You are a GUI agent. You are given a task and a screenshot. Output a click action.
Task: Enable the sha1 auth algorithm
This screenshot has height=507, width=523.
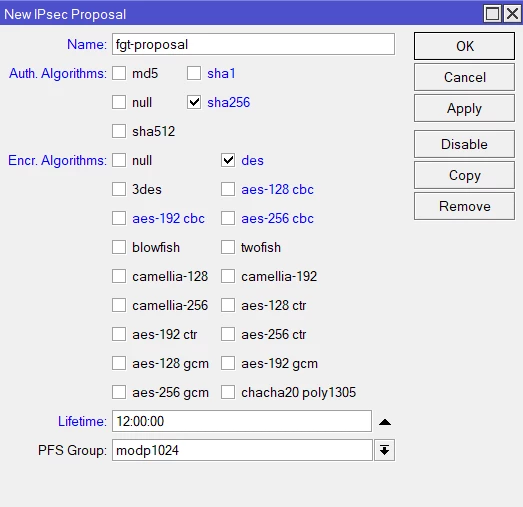(x=194, y=73)
